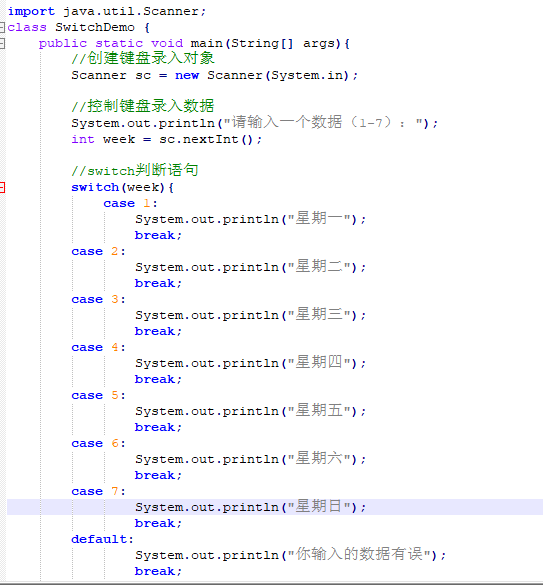This screenshot has width=543, height=585.
Task: Click the public static void main declaration
Action: (194, 44)
